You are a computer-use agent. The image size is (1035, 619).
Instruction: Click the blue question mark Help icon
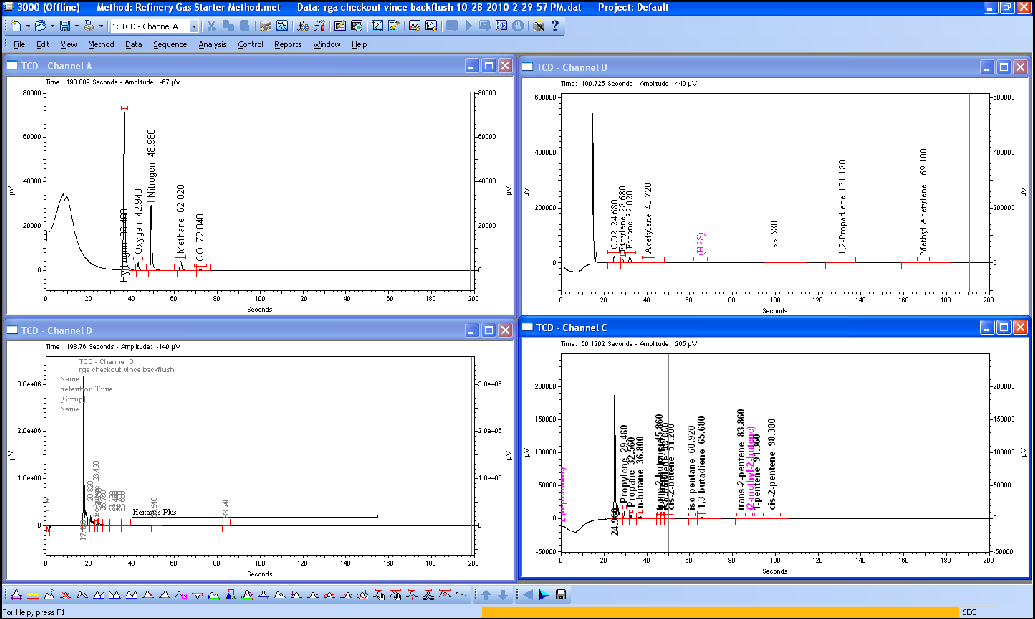(555, 26)
